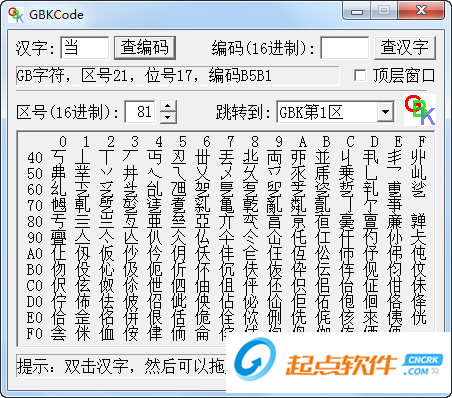Select character 亞 in row 80
452x398 pixels.
[x=203, y=221]
